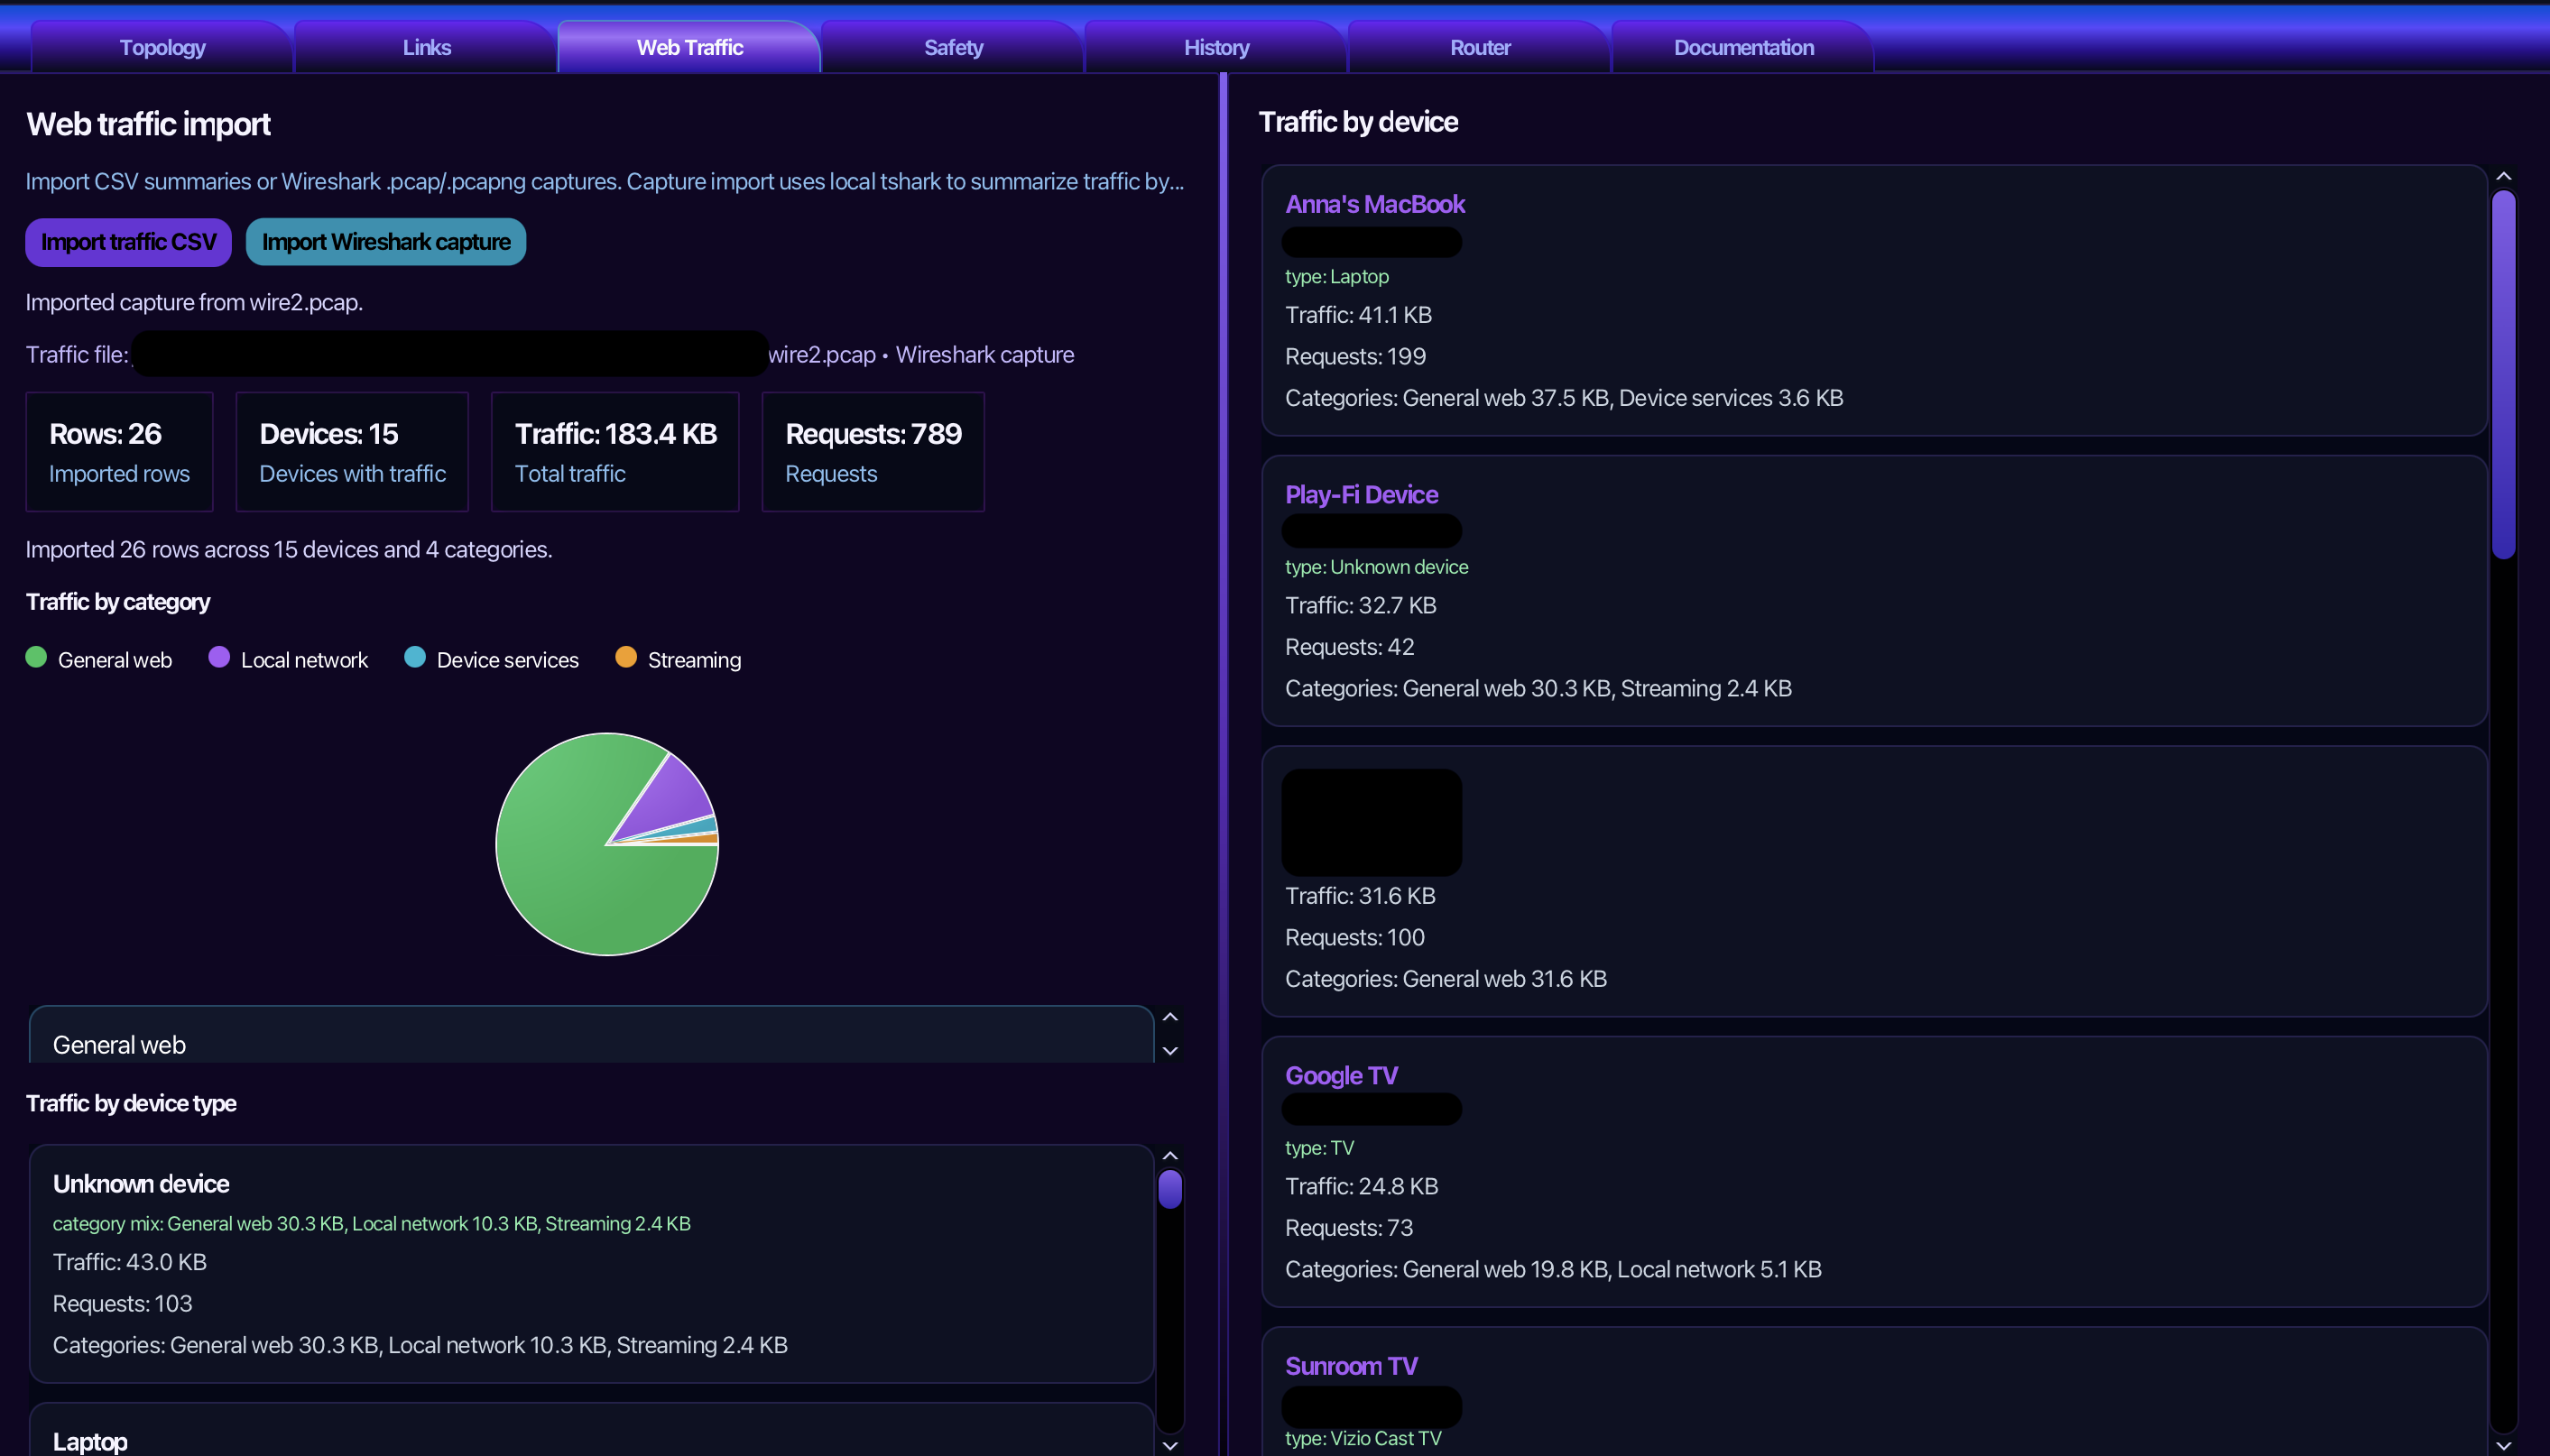Select the Sunroom TV device name
Image resolution: width=2550 pixels, height=1456 pixels.
1351,1366
